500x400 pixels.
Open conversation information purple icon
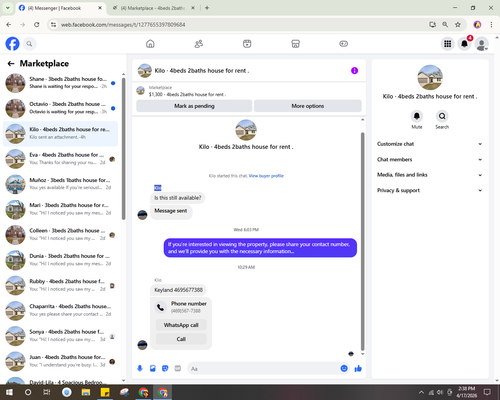[x=354, y=71]
